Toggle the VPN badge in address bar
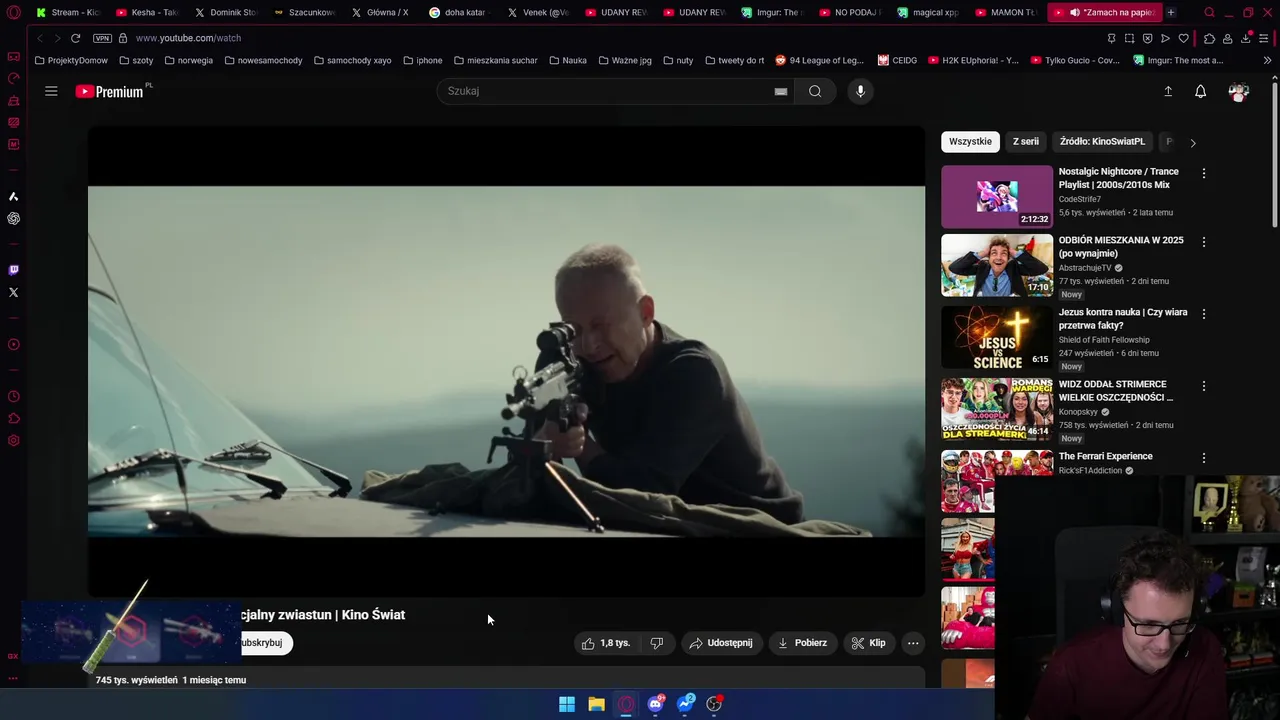The width and height of the screenshot is (1280, 720). (102, 38)
